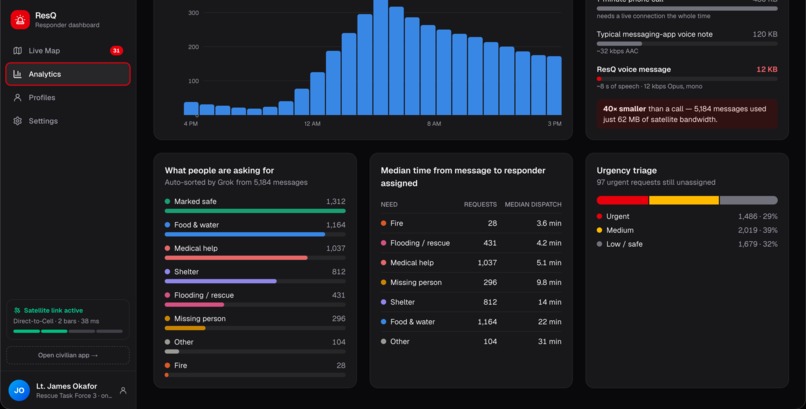Select Analytics in the sidebar

tap(68, 74)
